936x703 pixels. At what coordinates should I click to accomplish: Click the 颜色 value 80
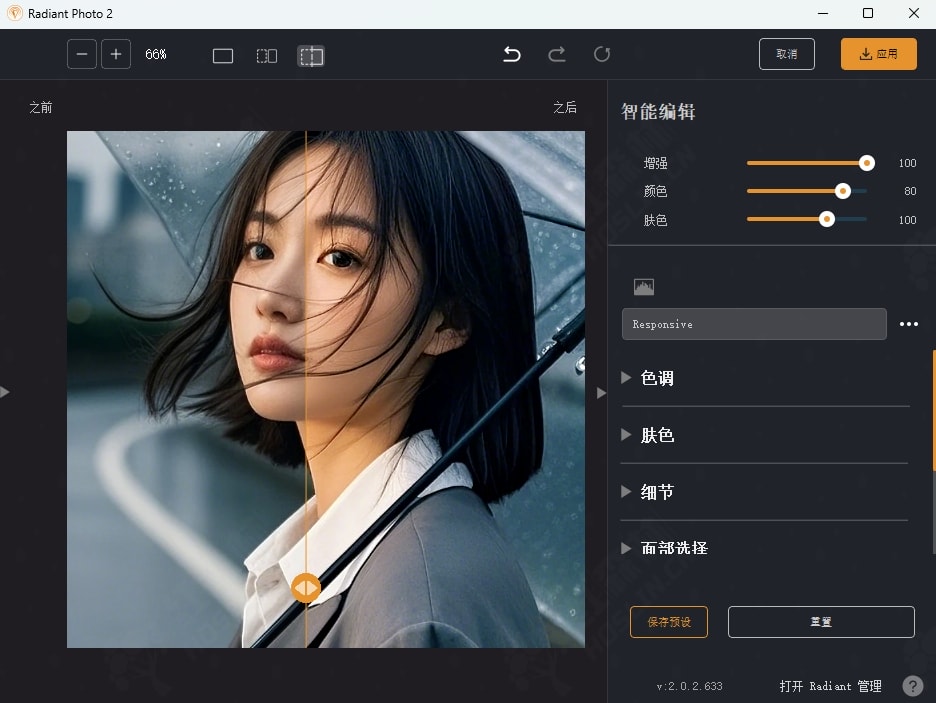910,191
